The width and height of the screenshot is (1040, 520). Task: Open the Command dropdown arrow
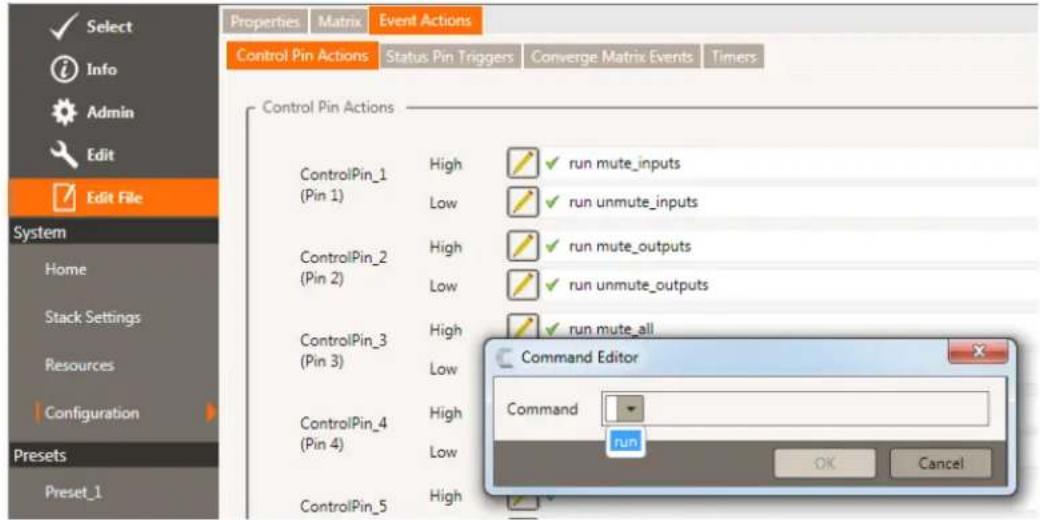[x=631, y=408]
